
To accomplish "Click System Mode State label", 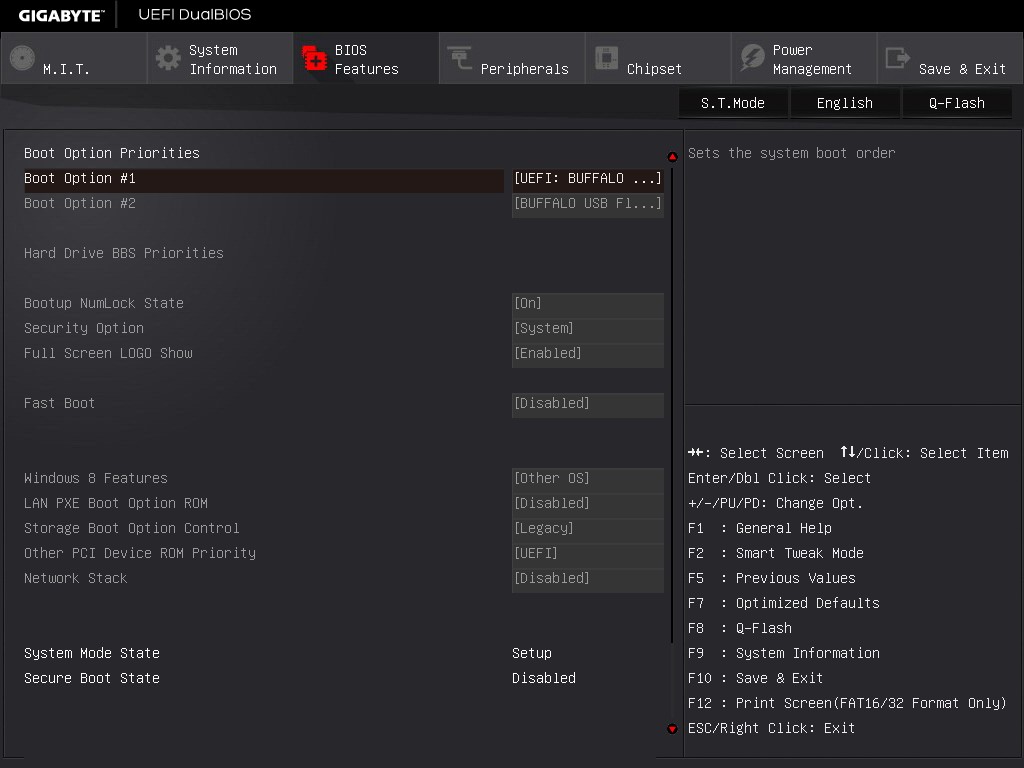I will tap(91, 654).
